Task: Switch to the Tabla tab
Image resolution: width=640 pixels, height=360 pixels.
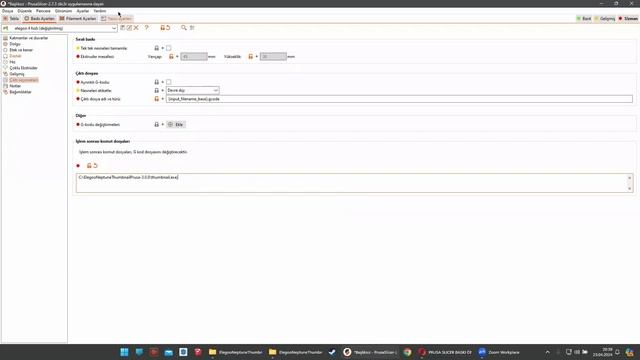Action: coord(11,18)
